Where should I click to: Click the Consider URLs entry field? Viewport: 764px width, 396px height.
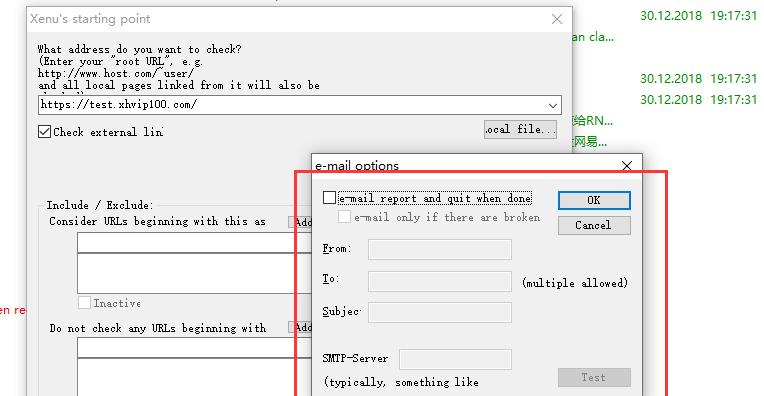coord(194,243)
